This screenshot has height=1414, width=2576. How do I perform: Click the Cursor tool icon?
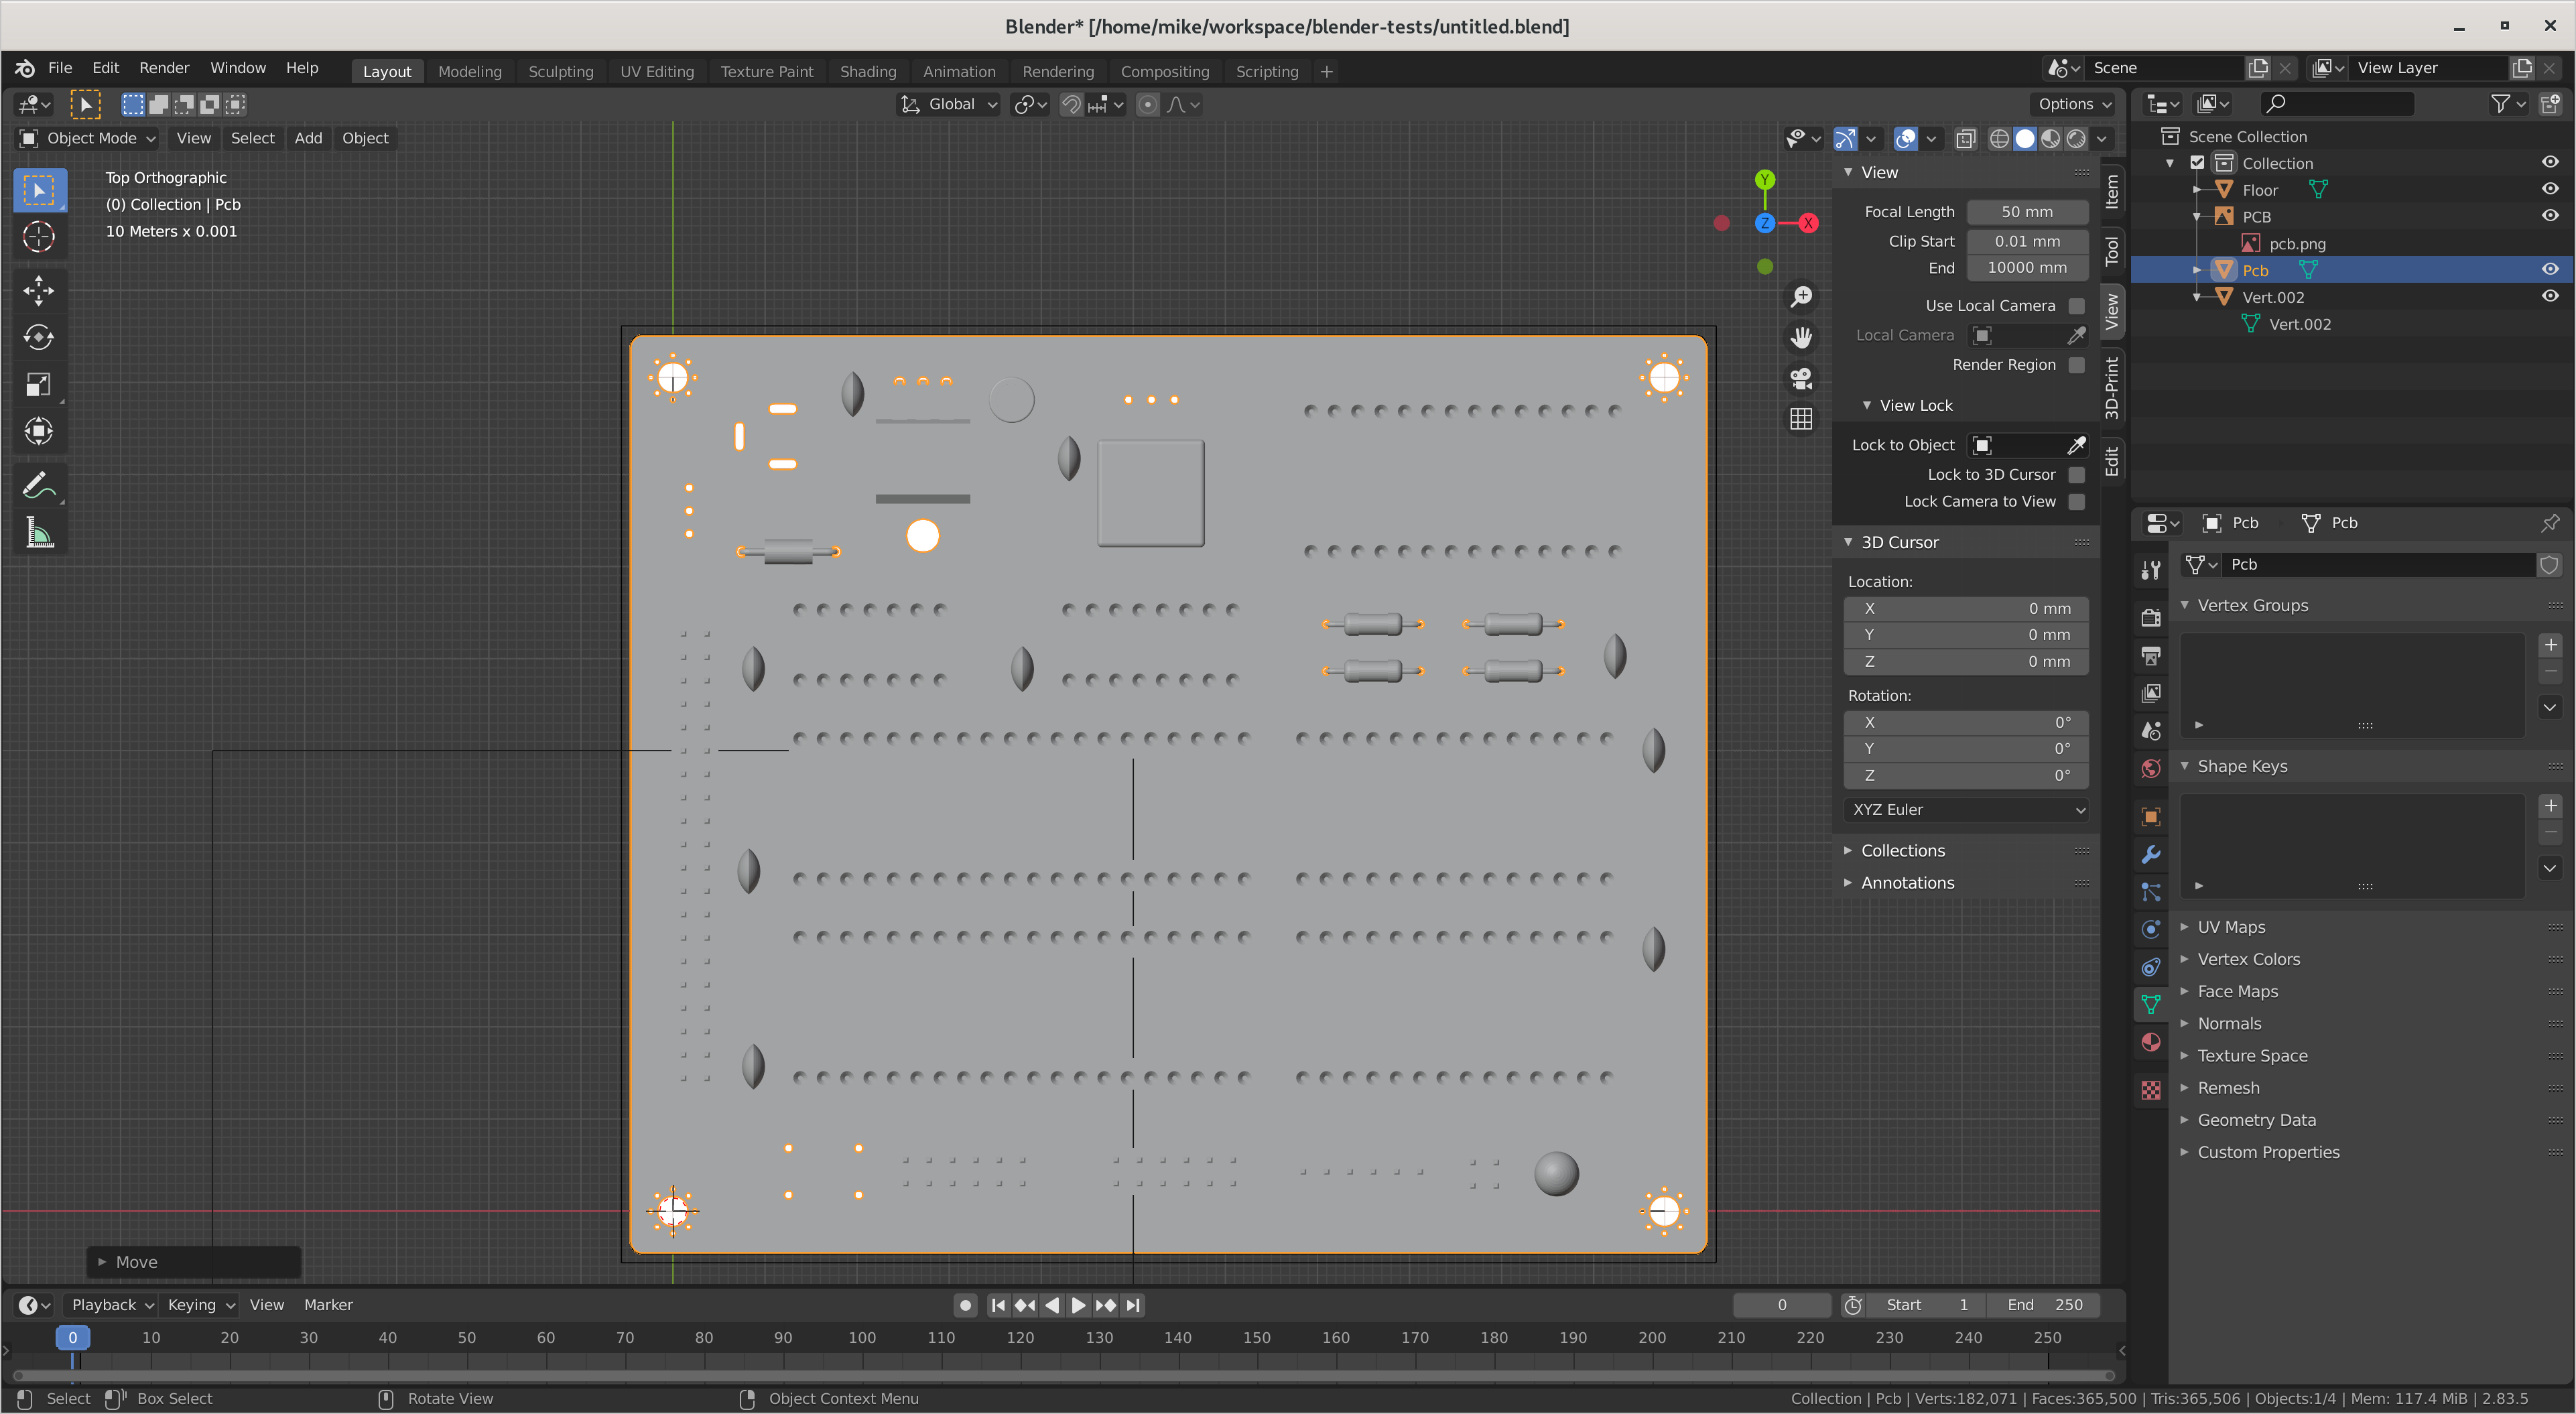point(38,237)
